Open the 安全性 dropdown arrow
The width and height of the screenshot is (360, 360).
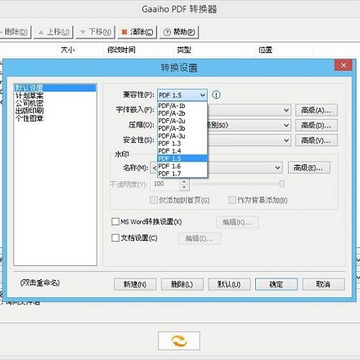click(x=287, y=140)
